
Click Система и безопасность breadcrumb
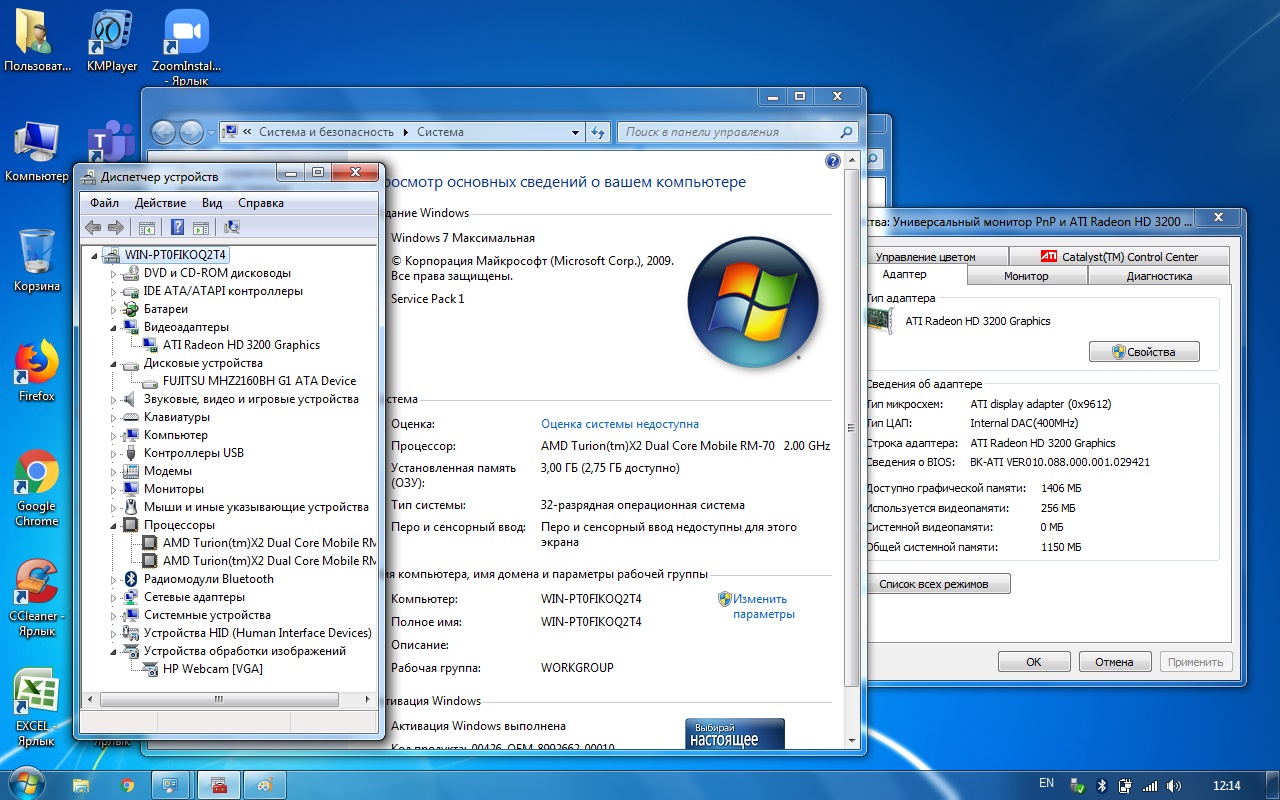point(326,132)
